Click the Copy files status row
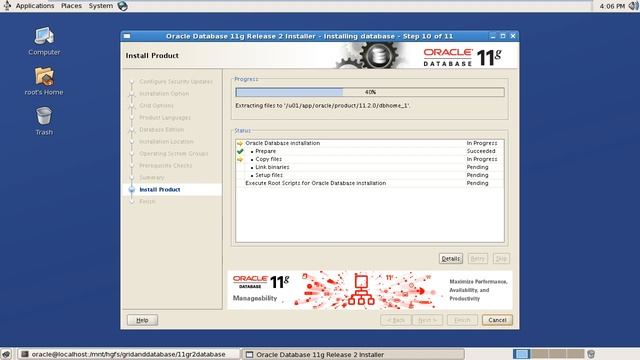This screenshot has height=360, width=640. coord(370,159)
